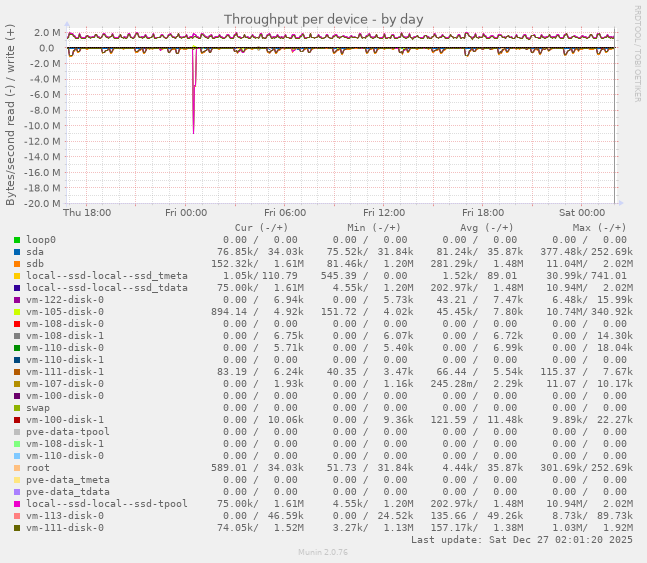Click the 'Sat 00:00' time axis label

(x=582, y=213)
